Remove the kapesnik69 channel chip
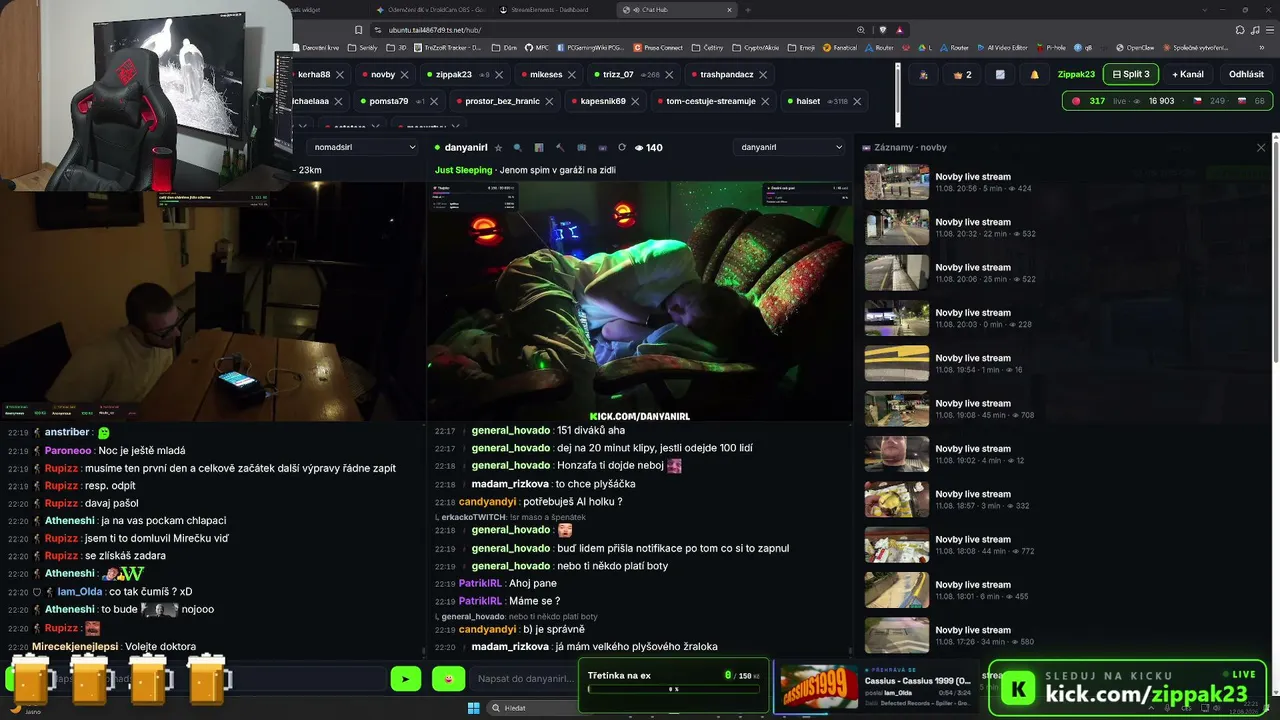Viewport: 1280px width, 720px height. tap(635, 101)
